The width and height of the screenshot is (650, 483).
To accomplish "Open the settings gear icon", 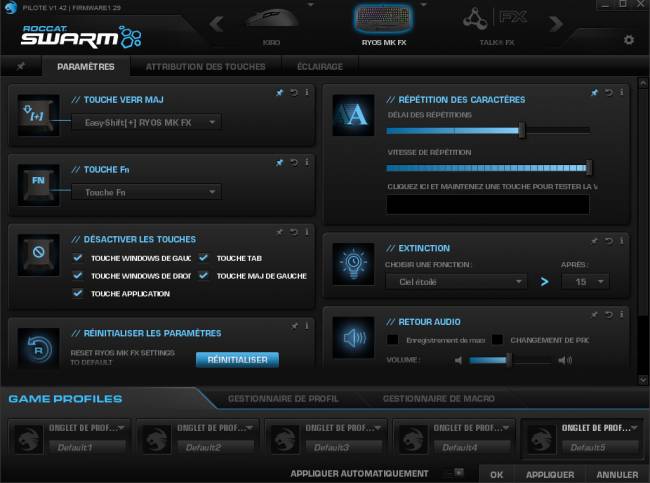I will 628,40.
